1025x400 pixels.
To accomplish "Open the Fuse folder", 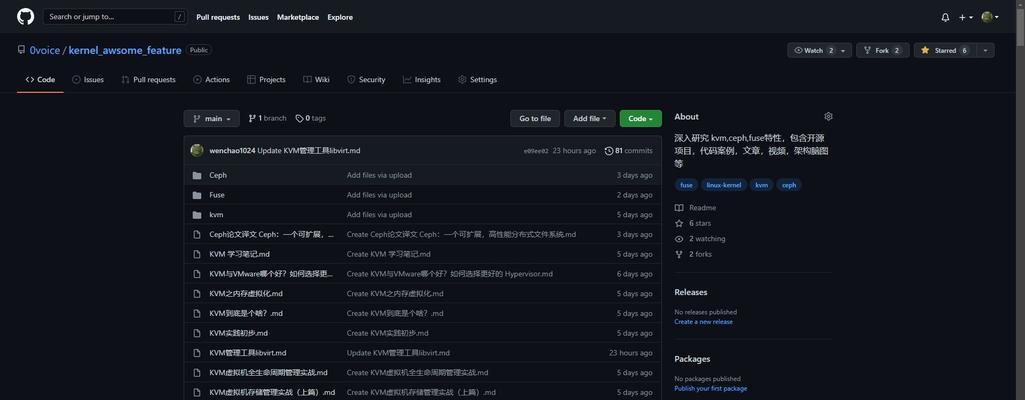I will pos(217,195).
